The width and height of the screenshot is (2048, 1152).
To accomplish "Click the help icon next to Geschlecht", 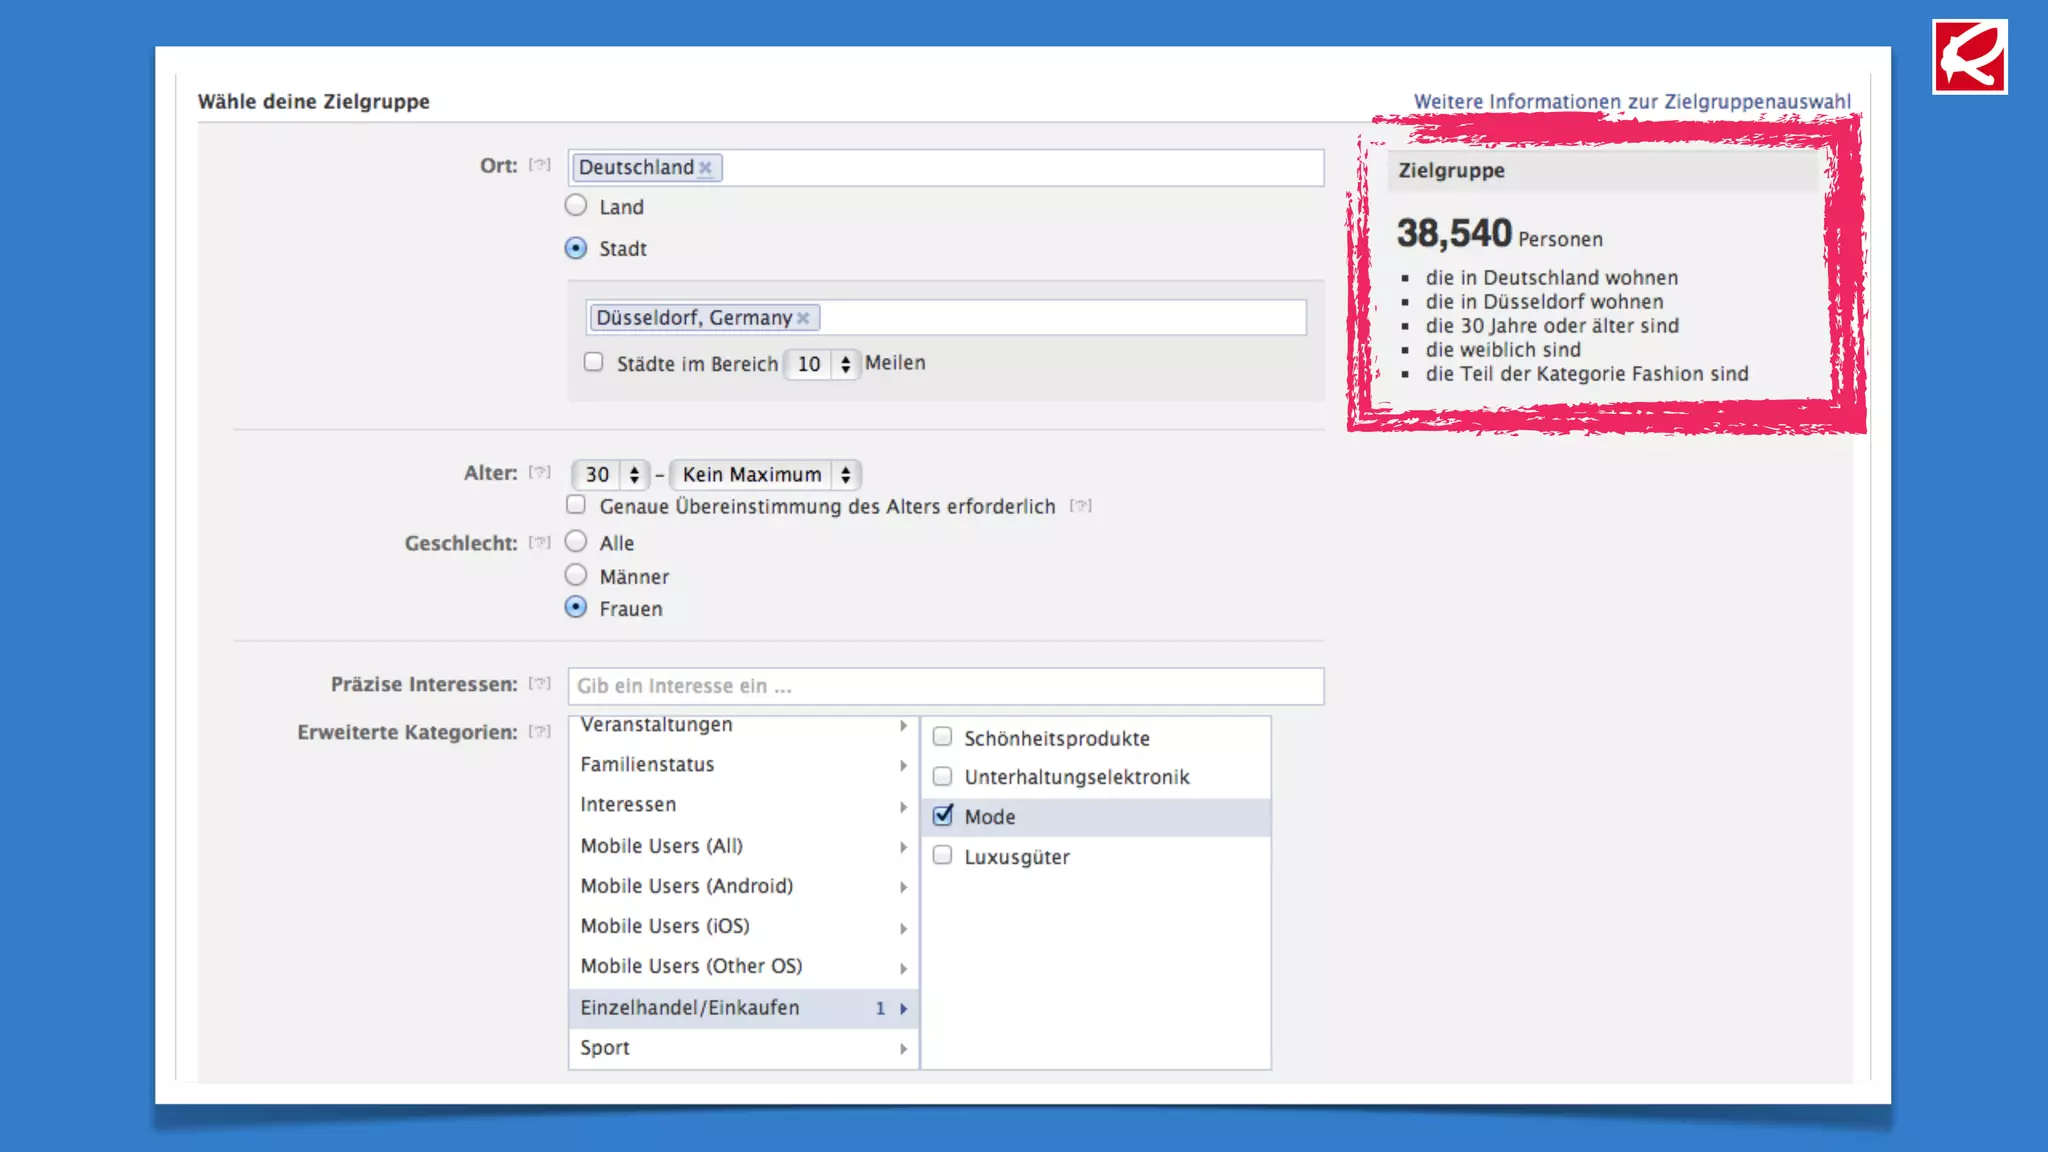I will tap(540, 543).
